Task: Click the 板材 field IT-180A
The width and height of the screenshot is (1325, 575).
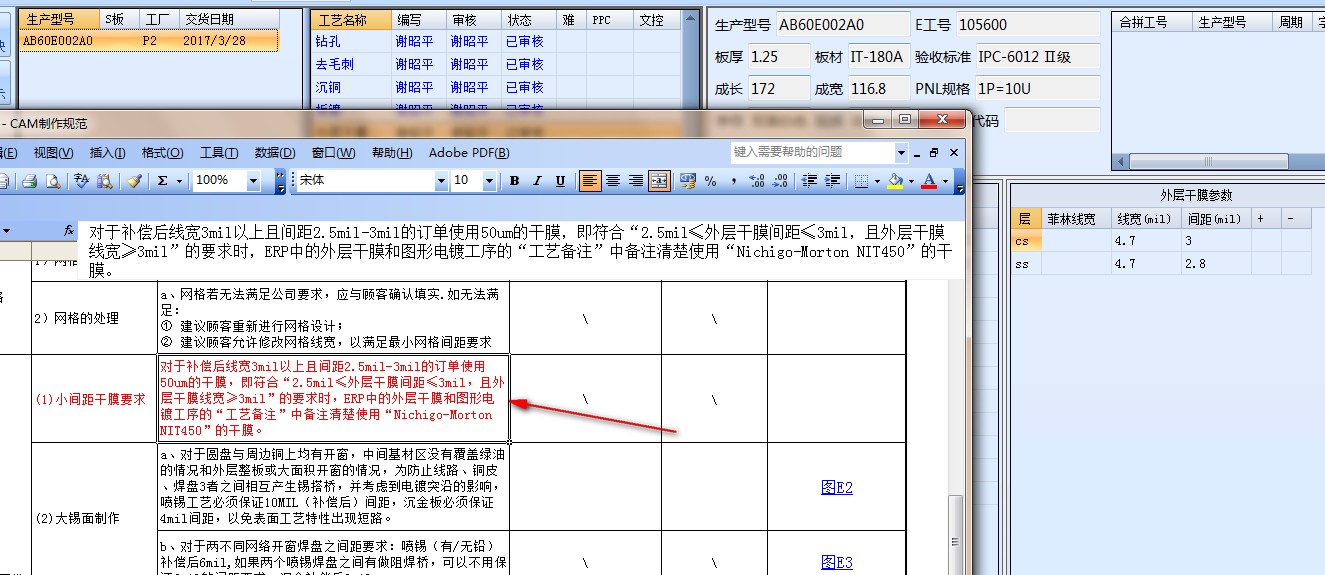Action: (x=877, y=57)
